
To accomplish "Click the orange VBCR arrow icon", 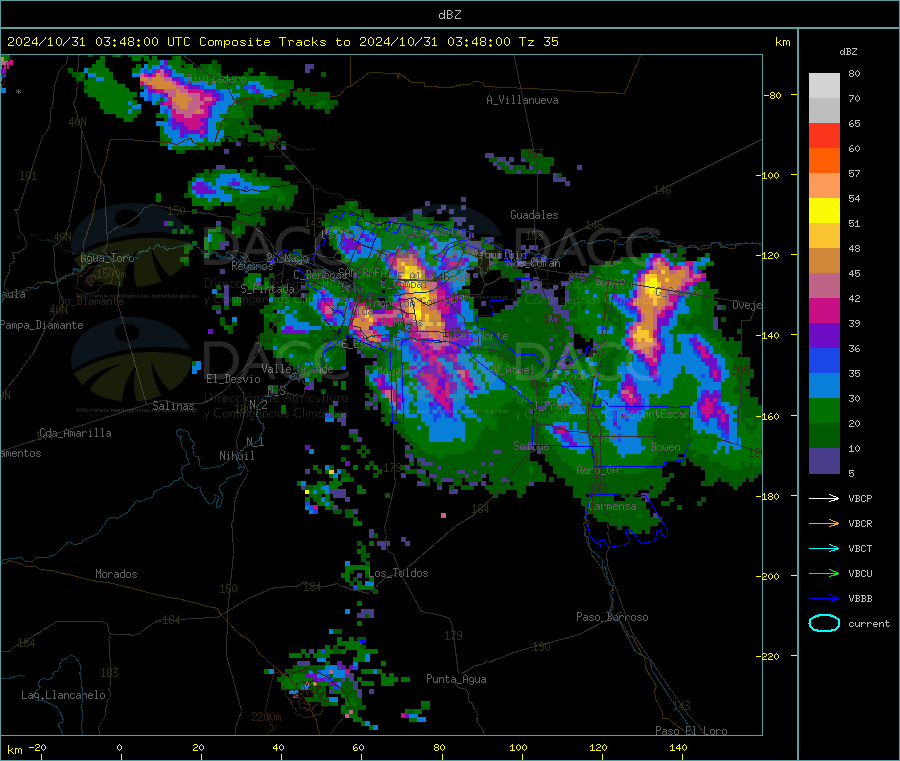I will 824,523.
